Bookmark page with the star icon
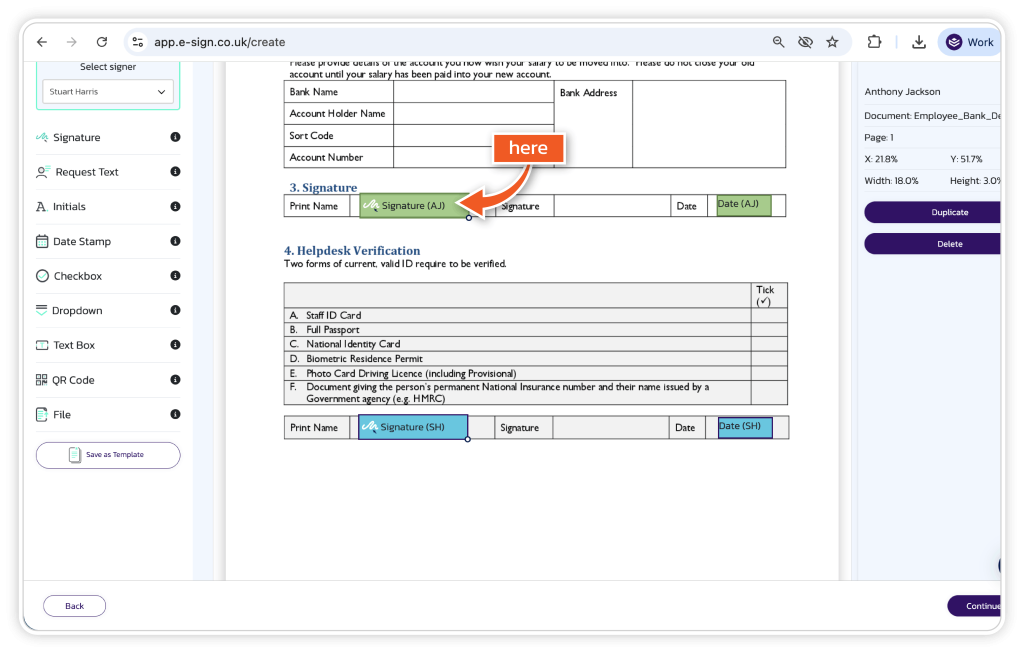 [x=832, y=42]
